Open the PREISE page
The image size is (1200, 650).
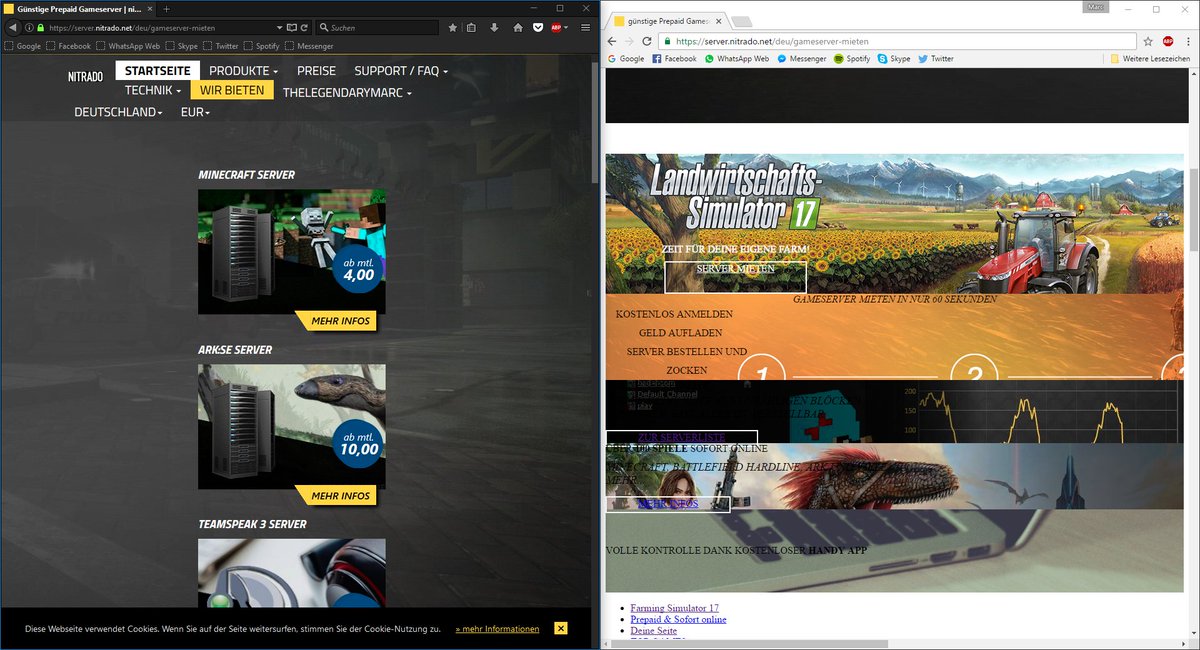316,71
